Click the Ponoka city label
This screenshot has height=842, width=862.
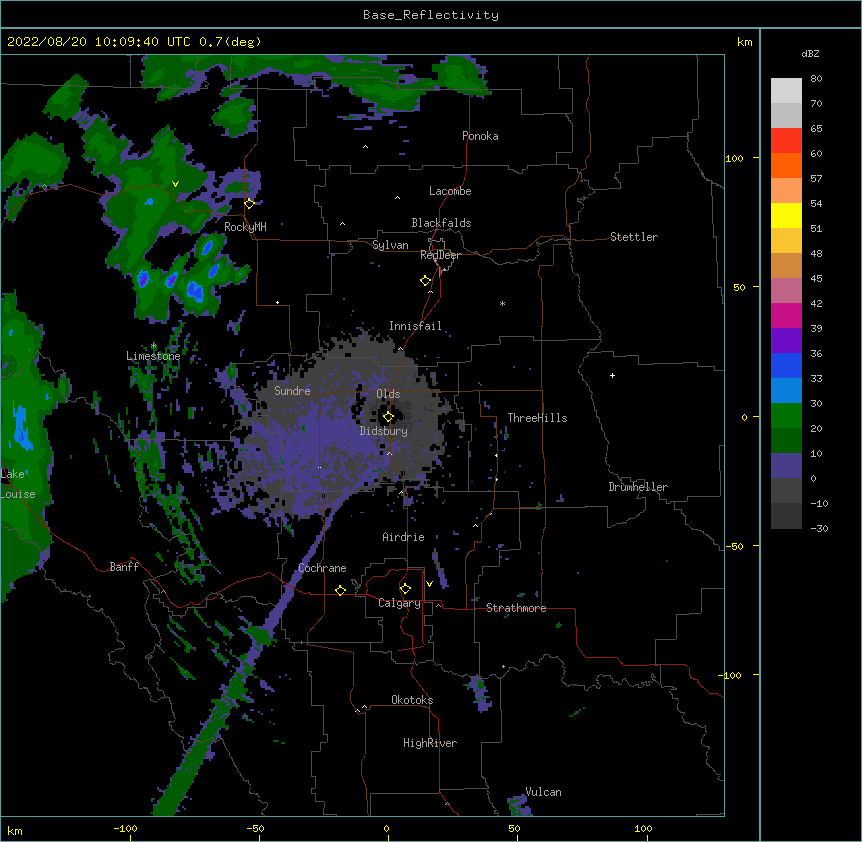[480, 136]
